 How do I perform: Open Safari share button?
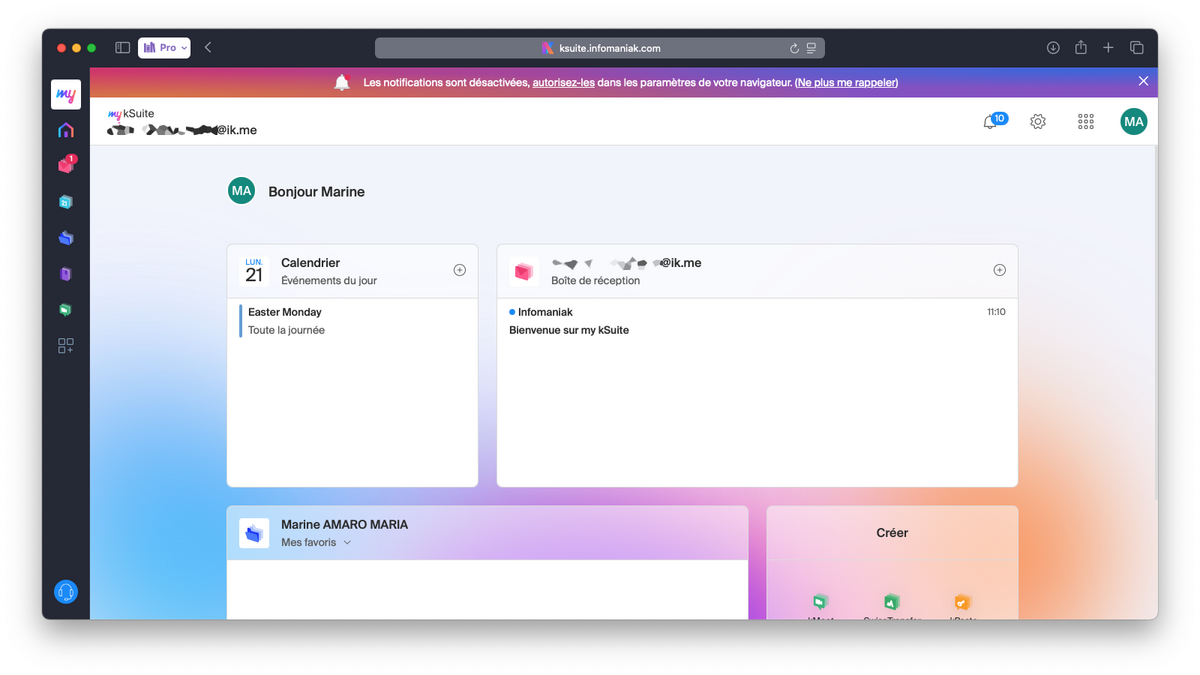click(1081, 47)
